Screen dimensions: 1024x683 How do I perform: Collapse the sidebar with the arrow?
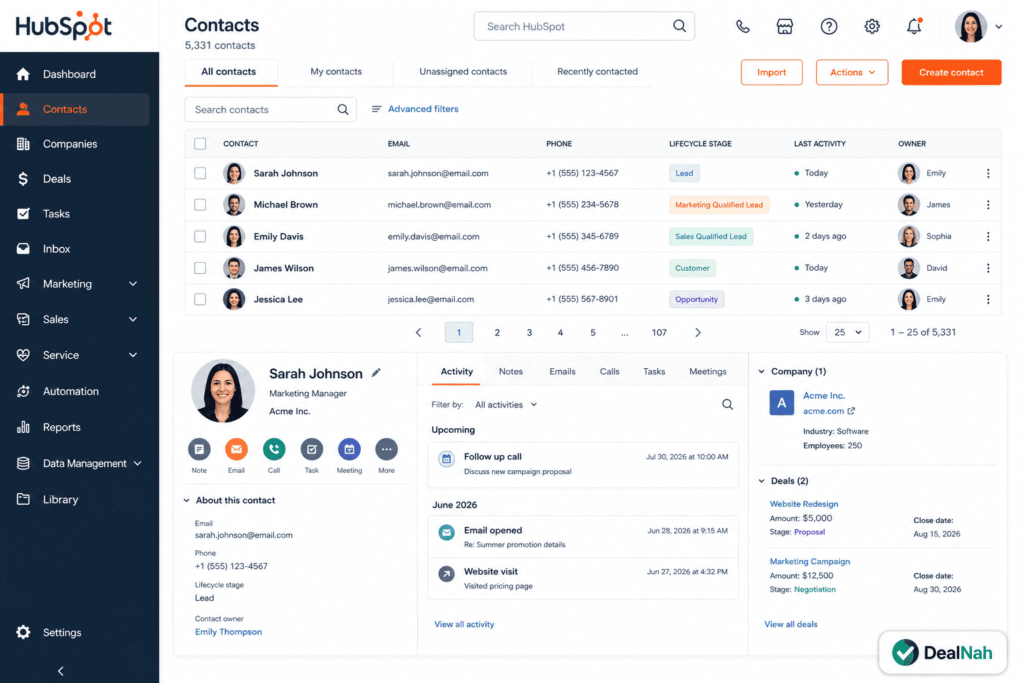point(60,671)
